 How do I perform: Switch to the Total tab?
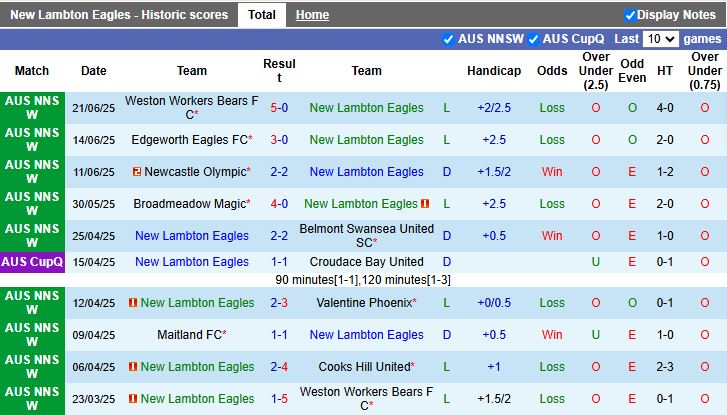(262, 15)
